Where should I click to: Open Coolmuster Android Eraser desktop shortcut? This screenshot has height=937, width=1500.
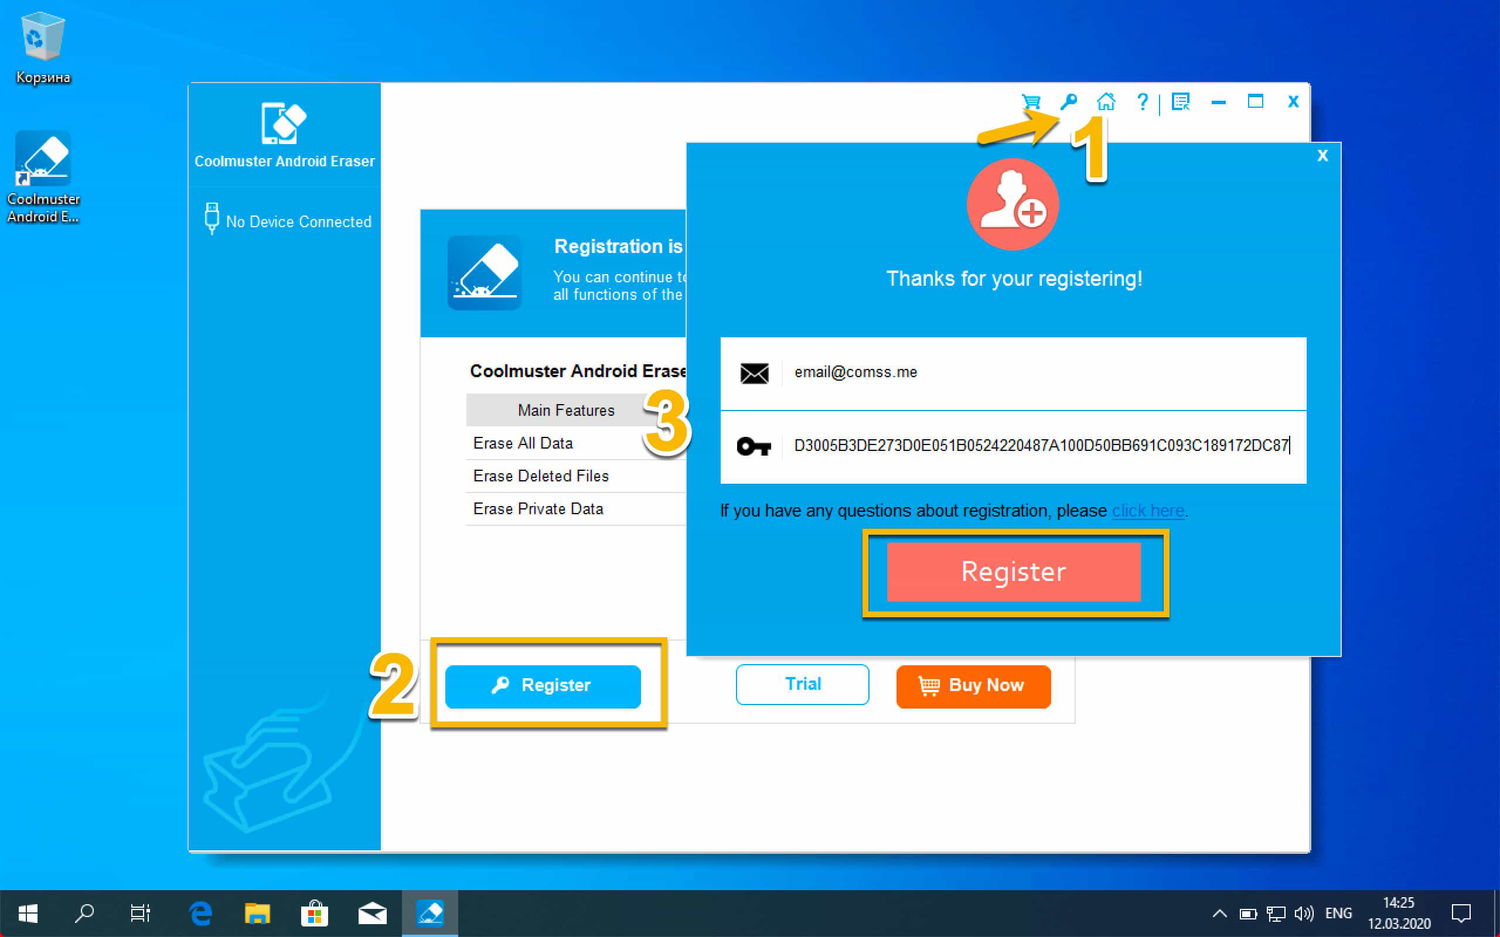(43, 177)
